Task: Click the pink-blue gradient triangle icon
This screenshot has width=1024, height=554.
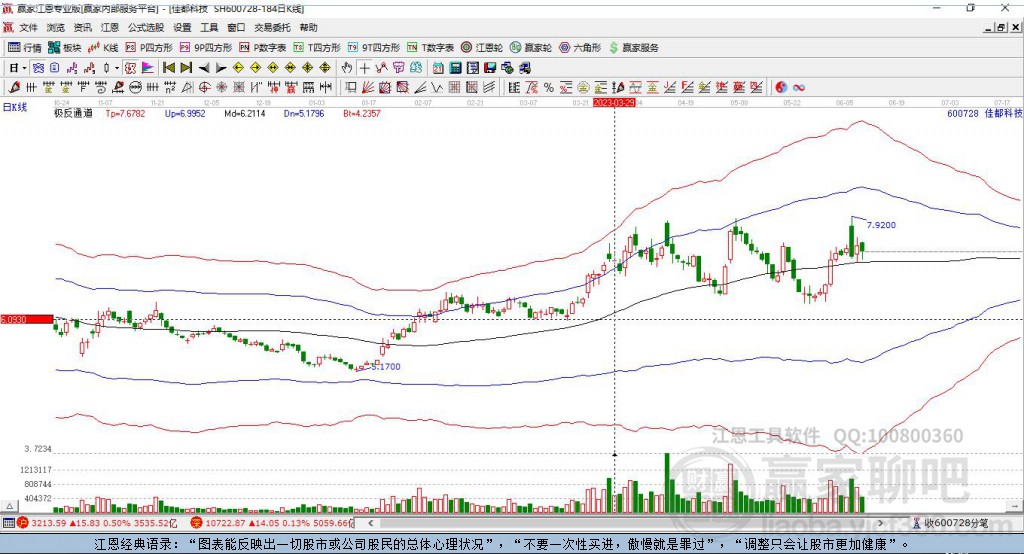Action: tap(148, 68)
